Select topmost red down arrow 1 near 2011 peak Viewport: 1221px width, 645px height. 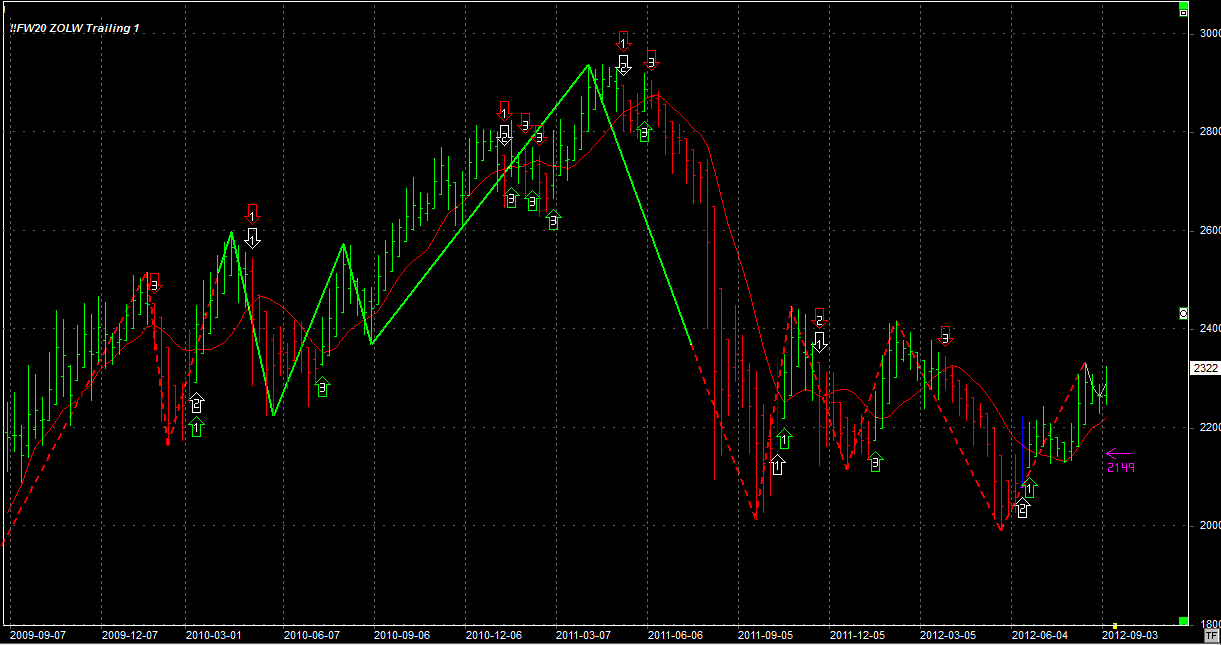coord(623,41)
